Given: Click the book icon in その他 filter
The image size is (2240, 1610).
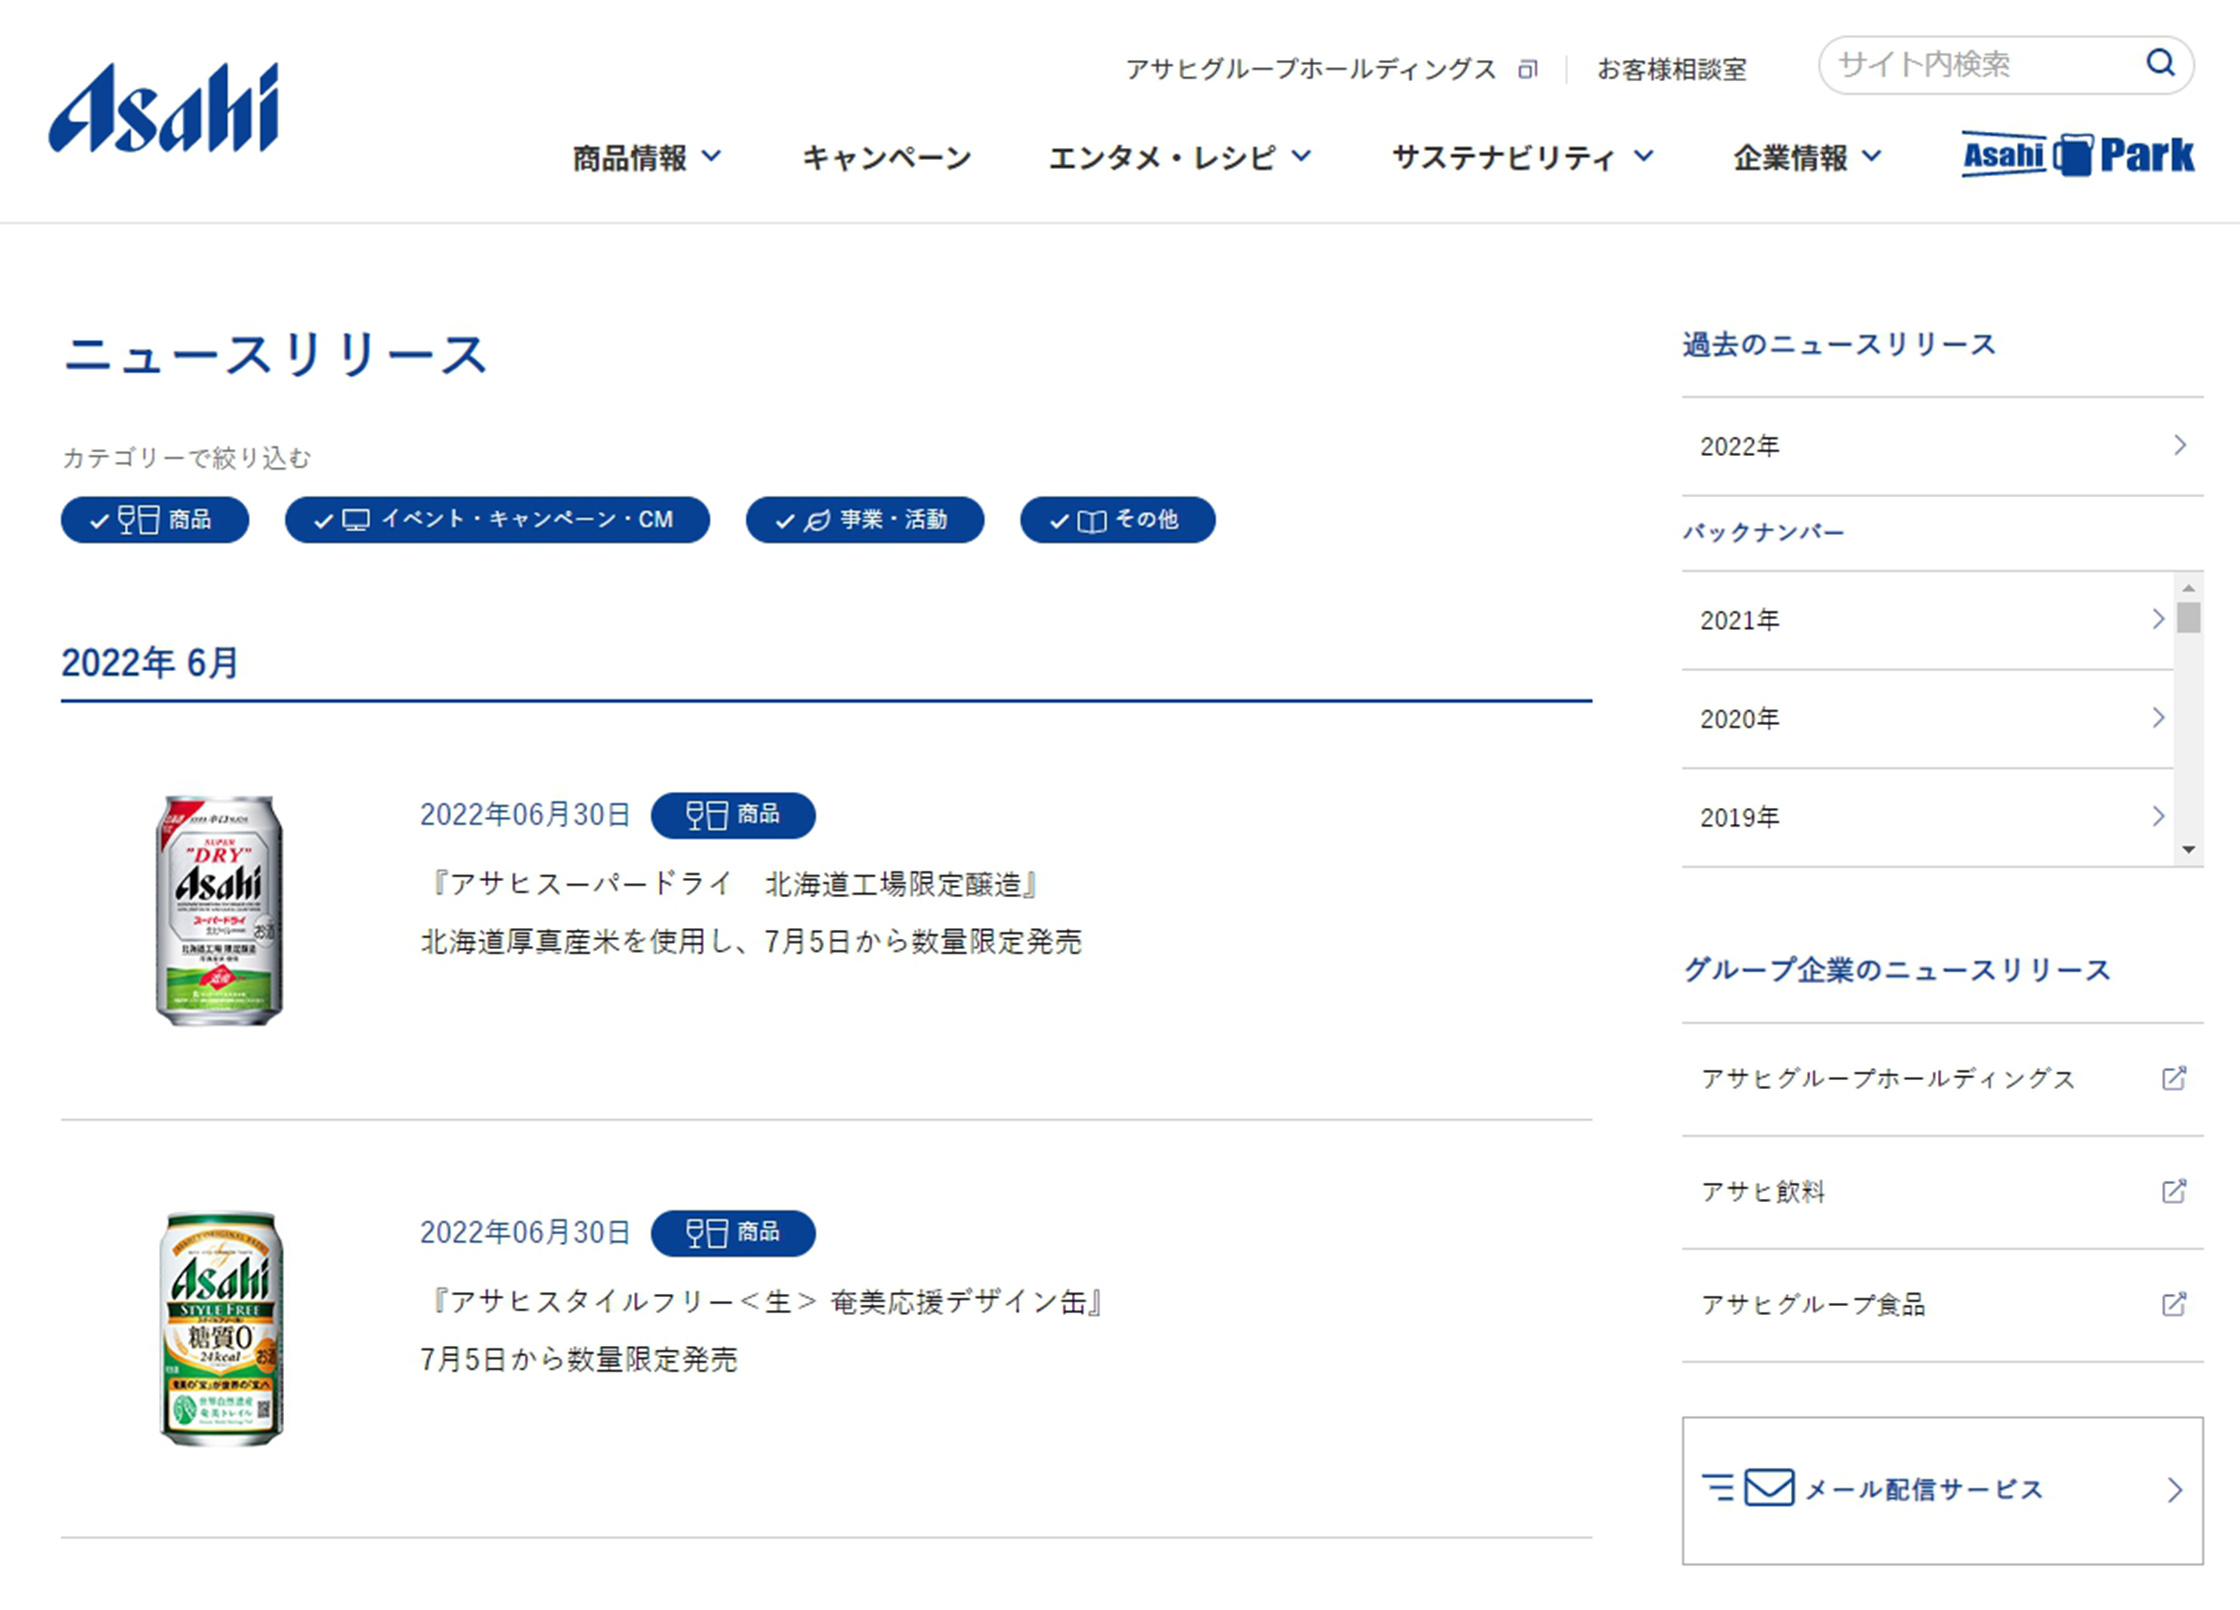Looking at the screenshot, I should coord(1091,521).
